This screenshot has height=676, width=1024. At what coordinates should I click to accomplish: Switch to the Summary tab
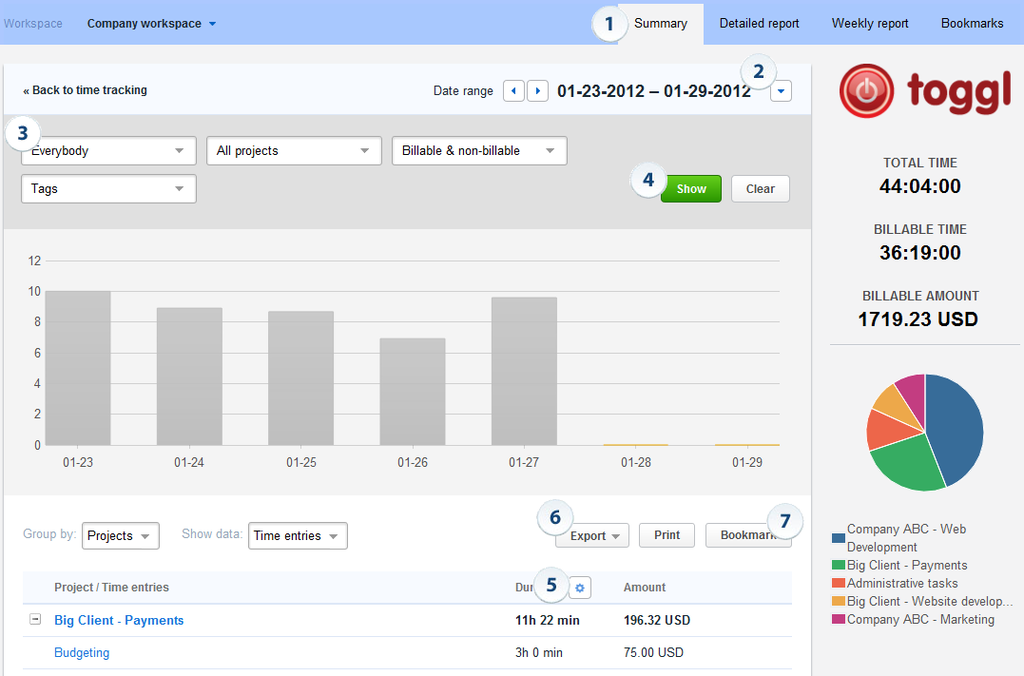click(x=661, y=24)
